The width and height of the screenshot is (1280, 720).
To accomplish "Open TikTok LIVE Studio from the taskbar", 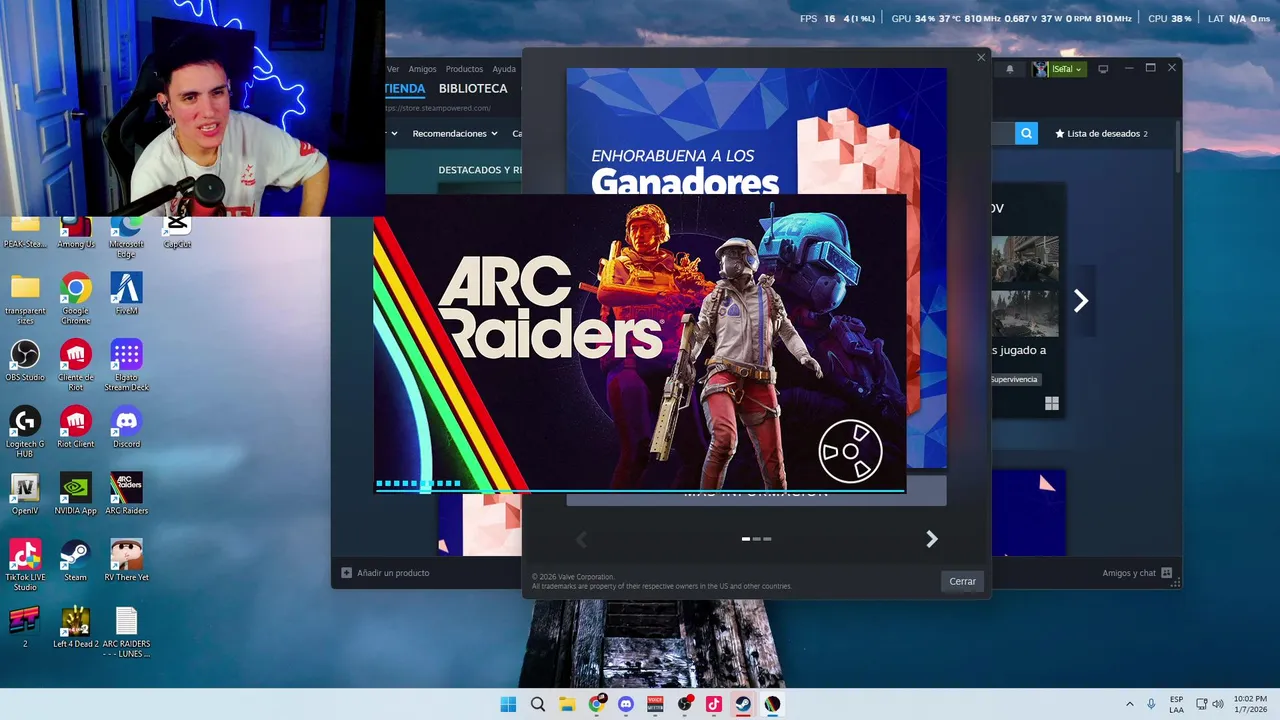I will pyautogui.click(x=714, y=704).
